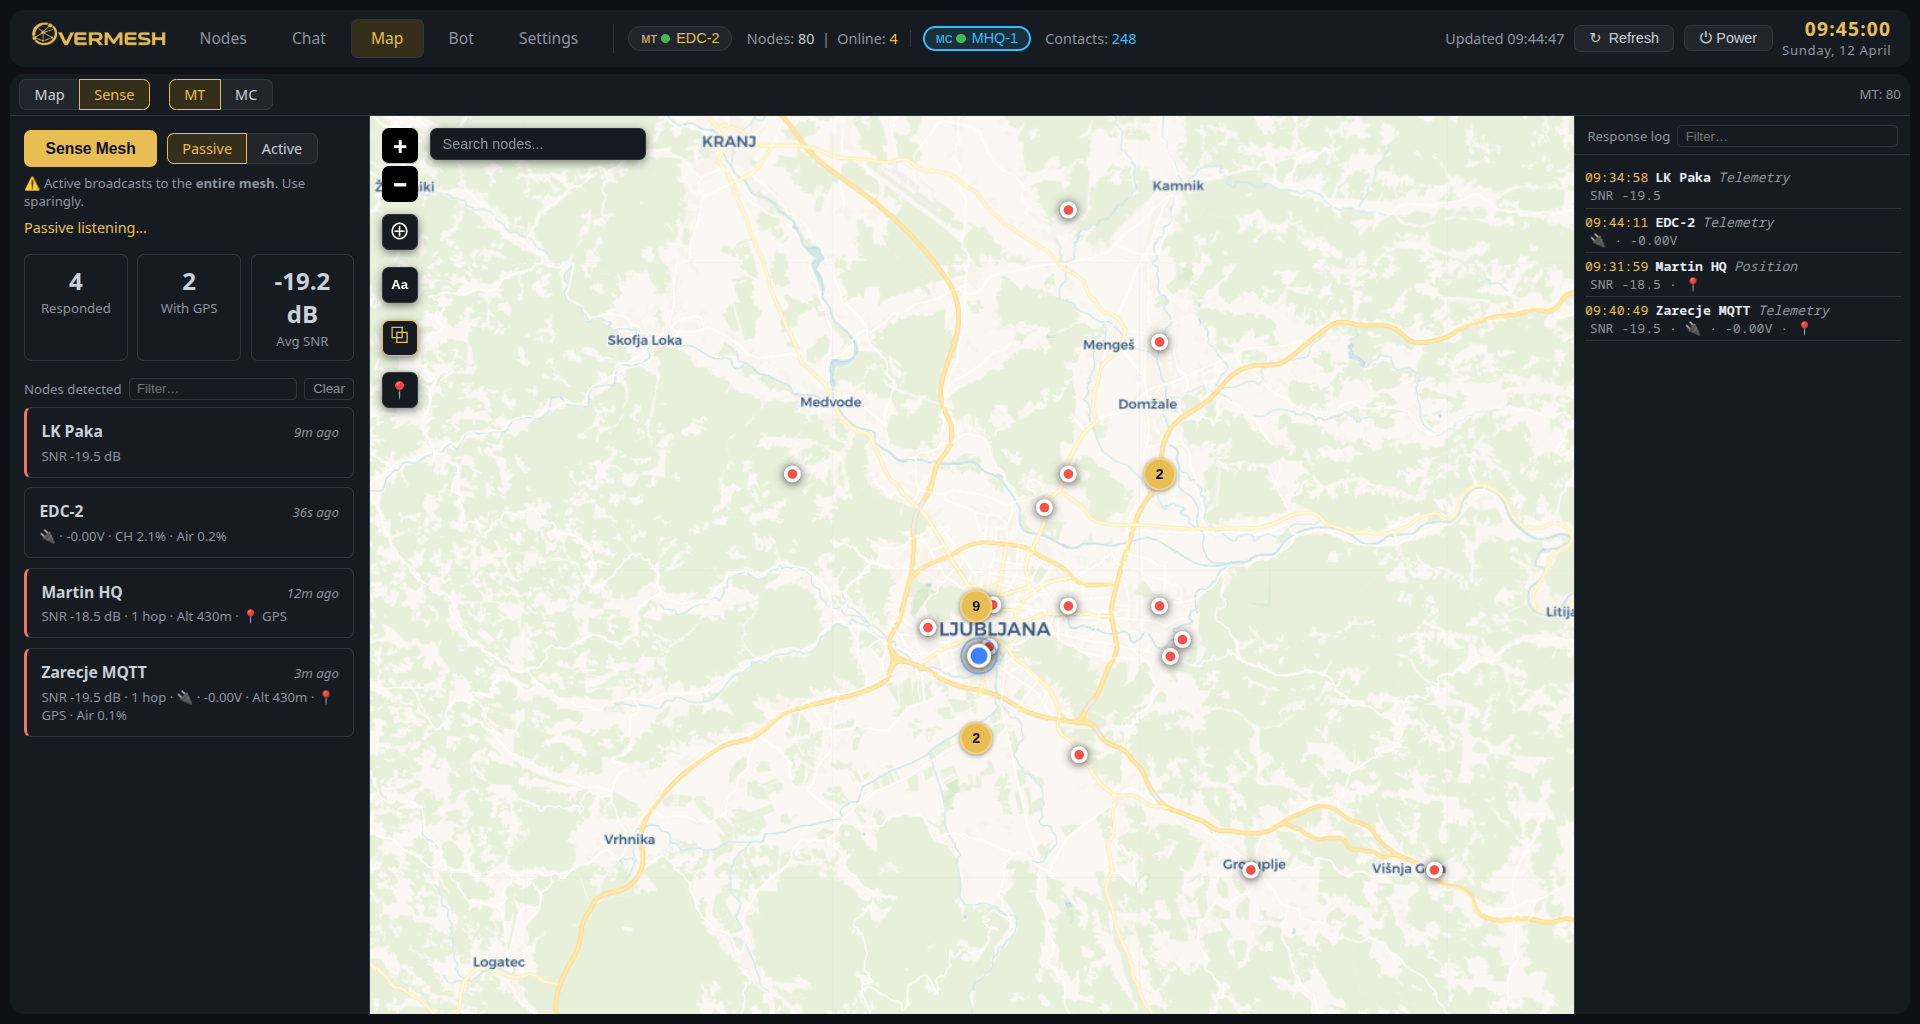Switch to Passive sensing mode

[207, 149]
